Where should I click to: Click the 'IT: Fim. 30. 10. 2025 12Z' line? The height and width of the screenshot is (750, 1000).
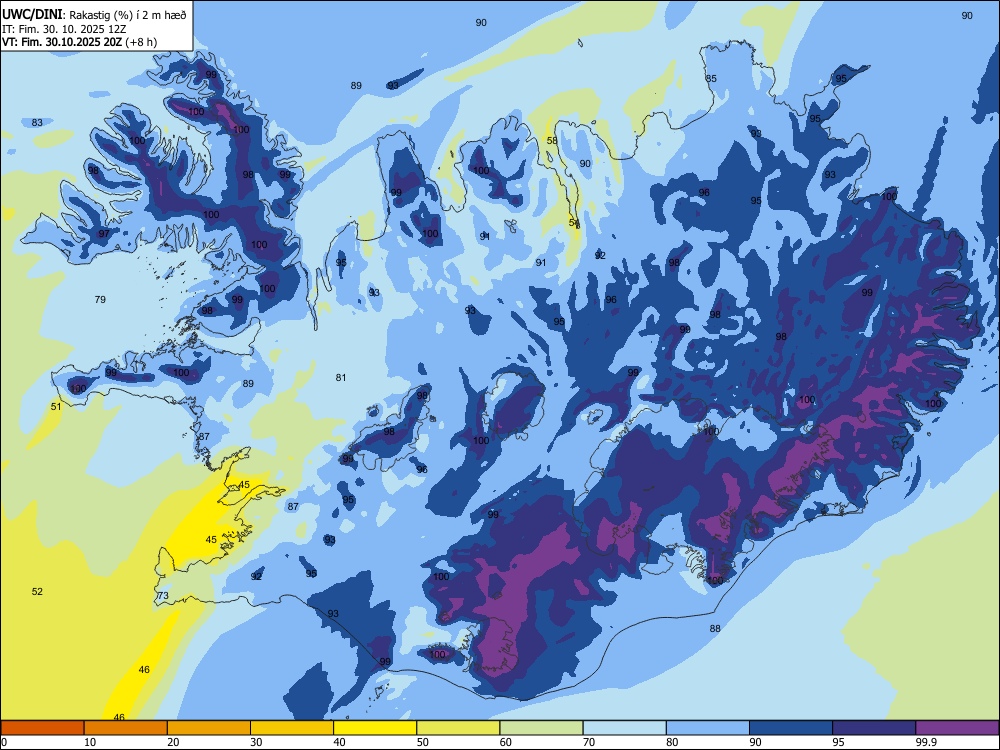[64, 29]
